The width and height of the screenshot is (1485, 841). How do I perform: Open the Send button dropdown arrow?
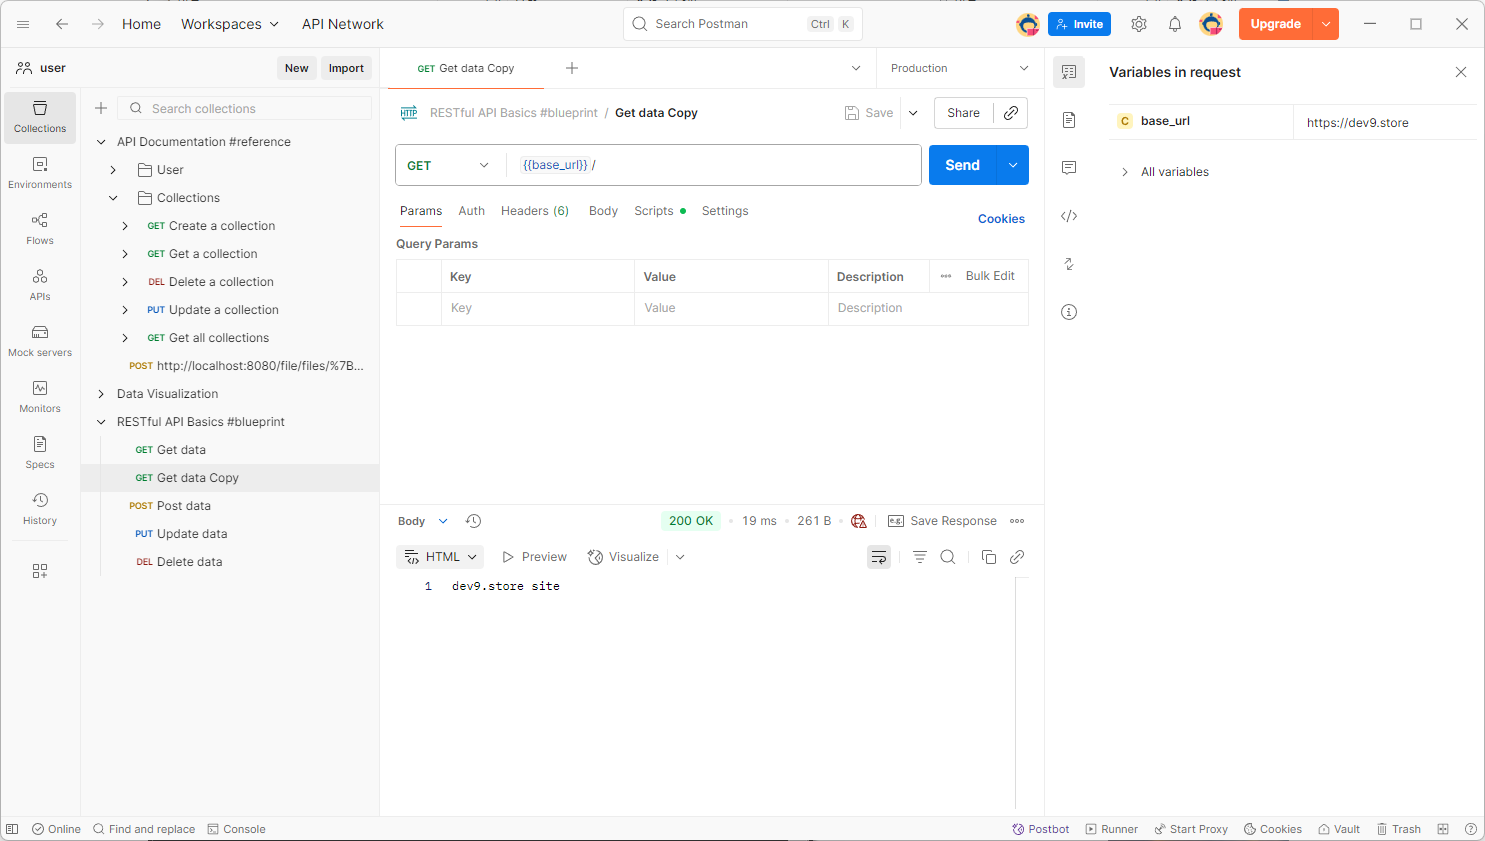(x=1013, y=165)
